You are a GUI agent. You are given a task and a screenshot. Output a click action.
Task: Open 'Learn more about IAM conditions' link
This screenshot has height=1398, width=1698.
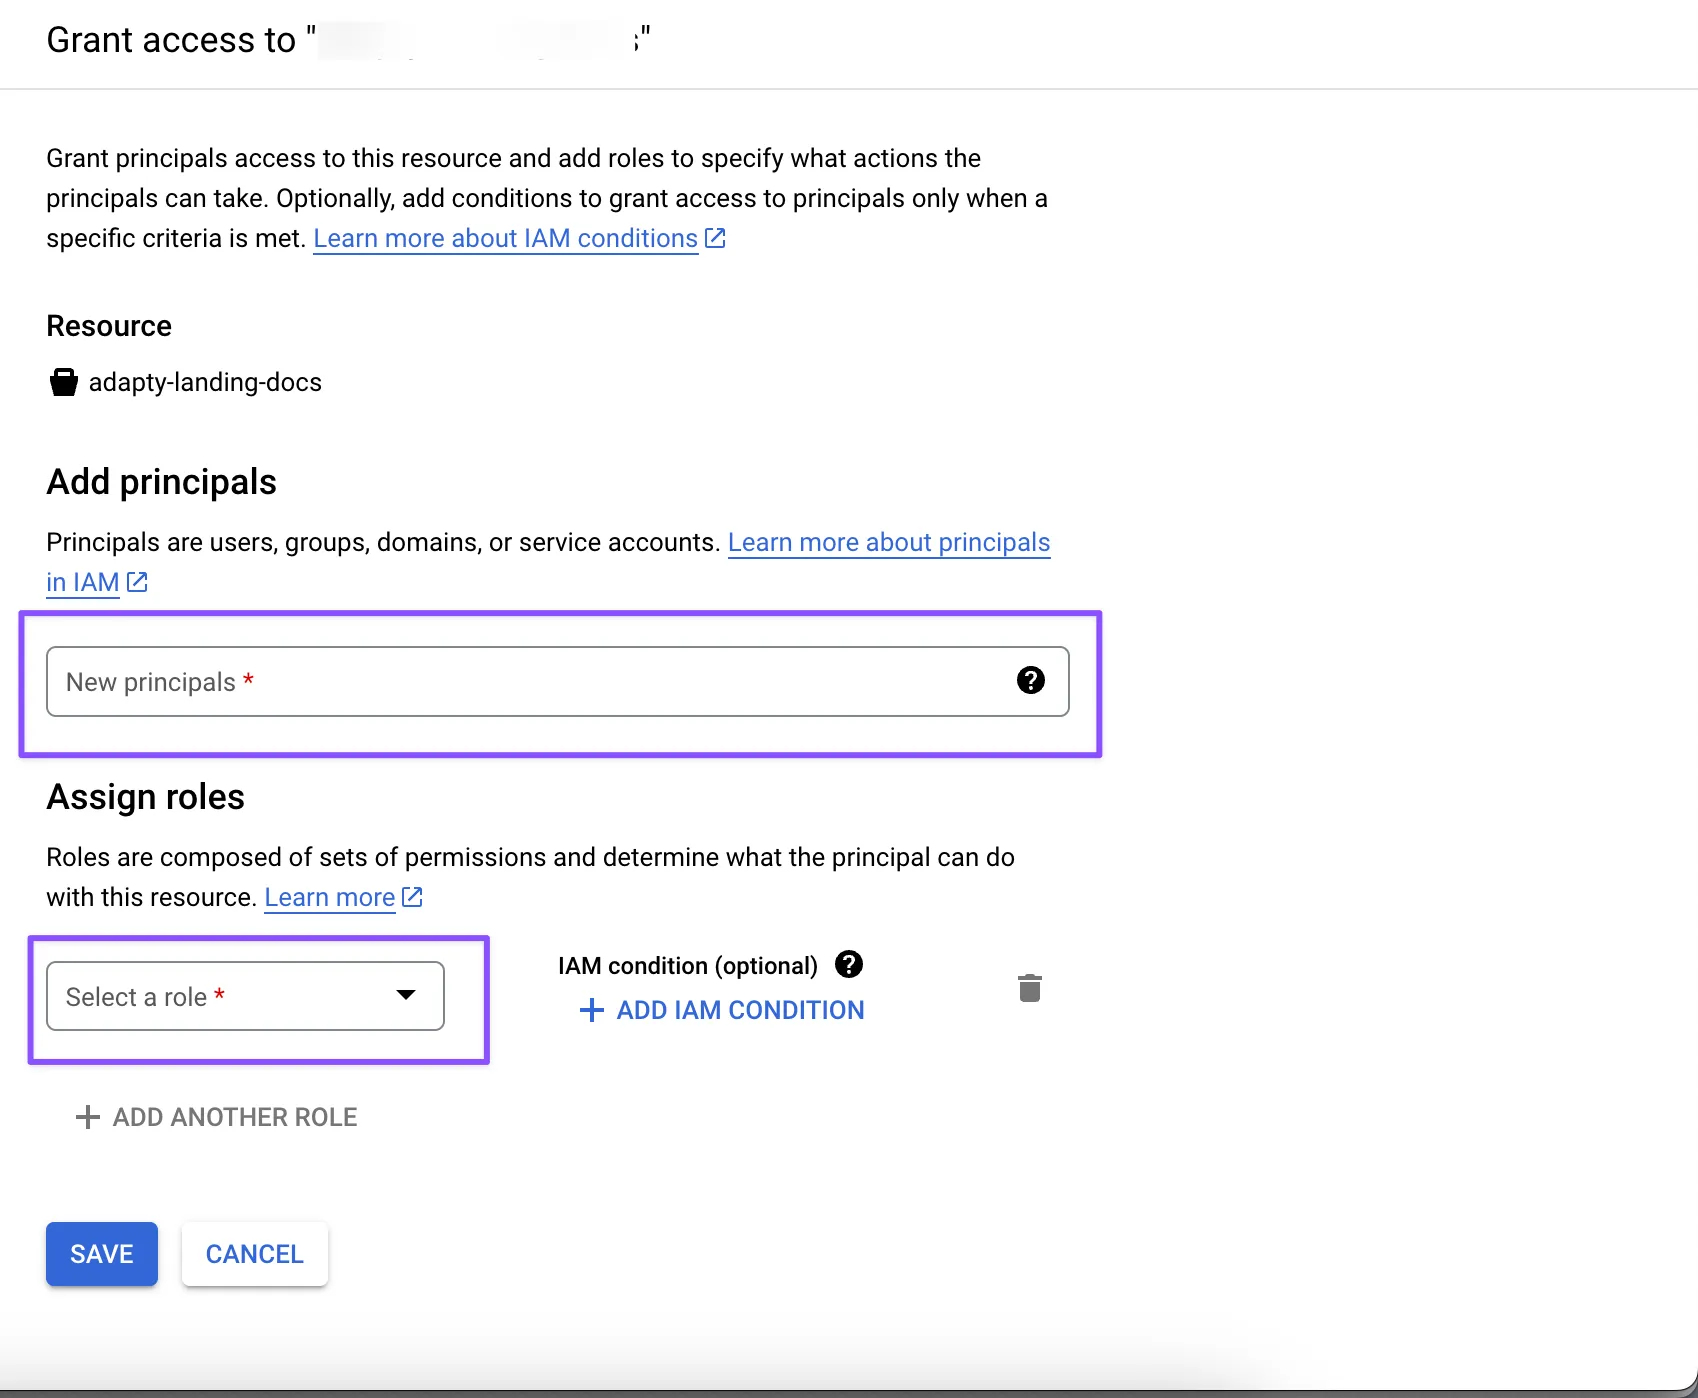[505, 238]
